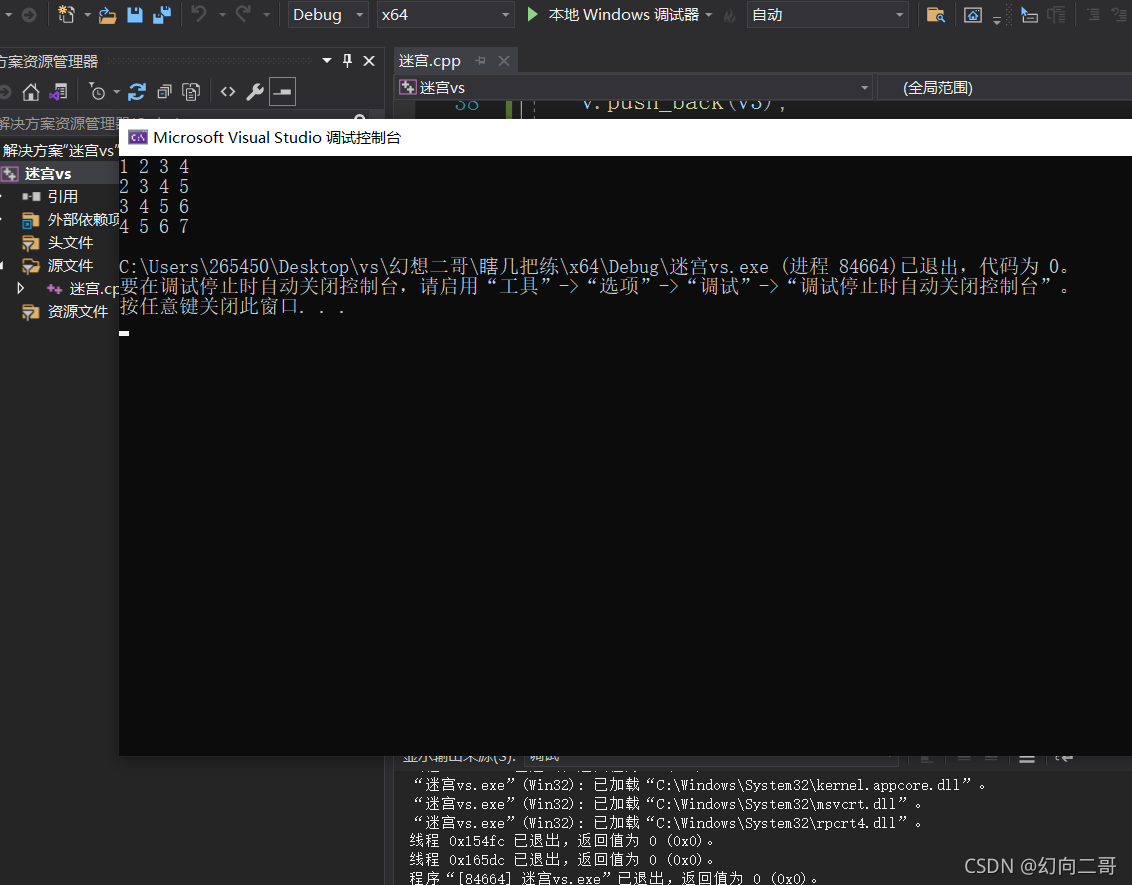Click the 本地 Windows 调试器 button

(623, 14)
